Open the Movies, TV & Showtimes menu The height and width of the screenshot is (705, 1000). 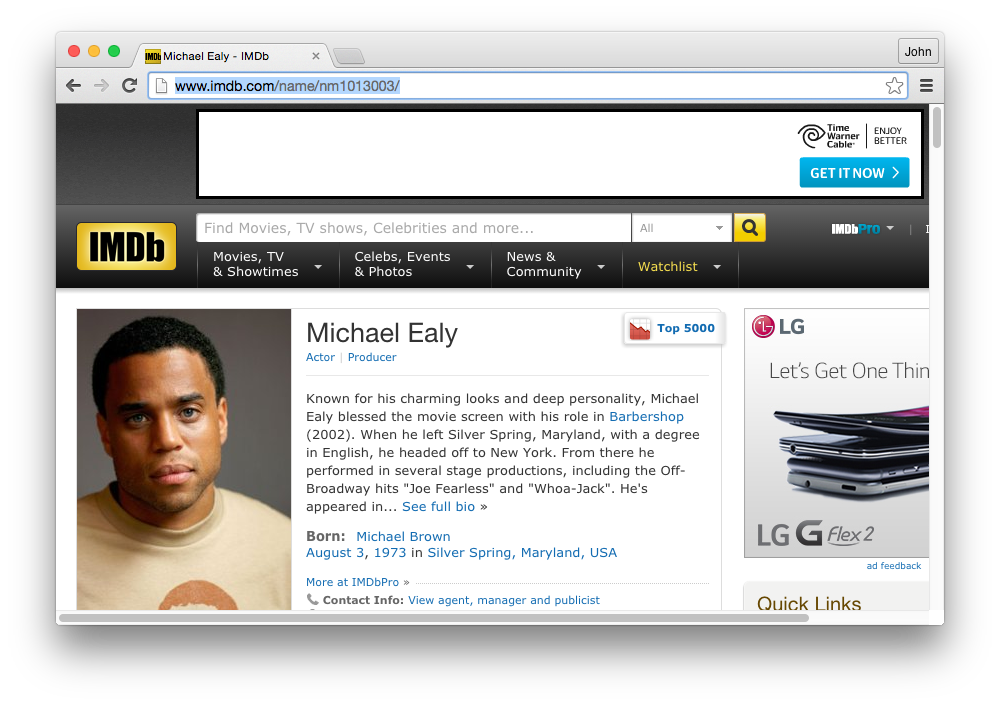point(268,264)
